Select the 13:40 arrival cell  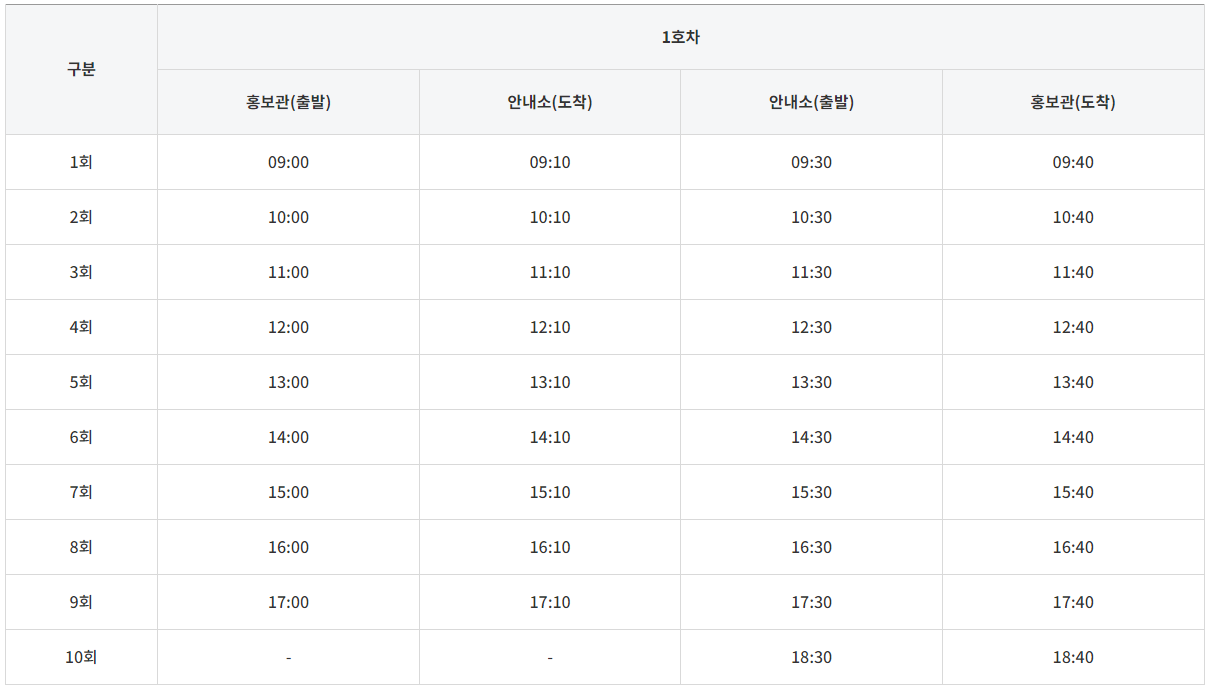click(1075, 382)
